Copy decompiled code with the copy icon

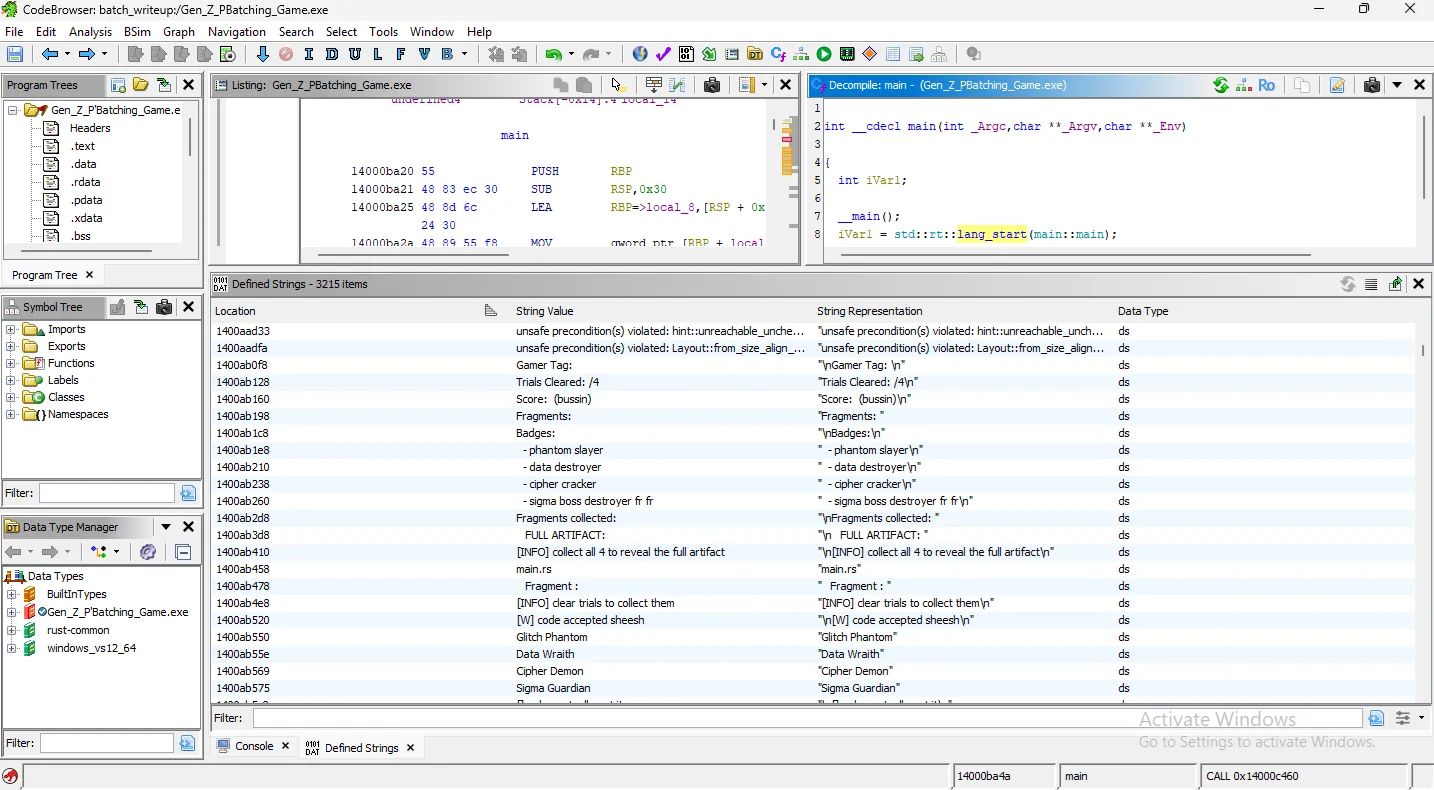click(1301, 85)
